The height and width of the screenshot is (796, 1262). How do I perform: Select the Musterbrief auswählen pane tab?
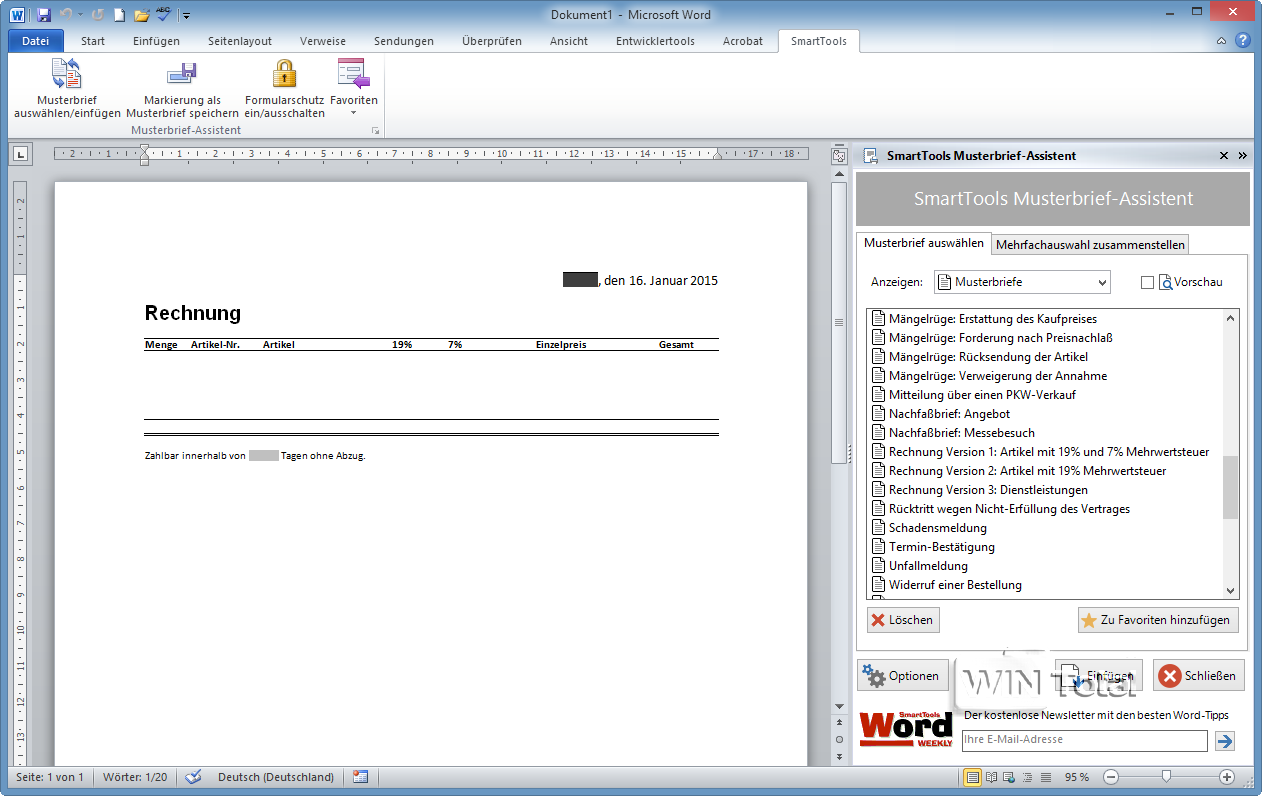coord(923,243)
